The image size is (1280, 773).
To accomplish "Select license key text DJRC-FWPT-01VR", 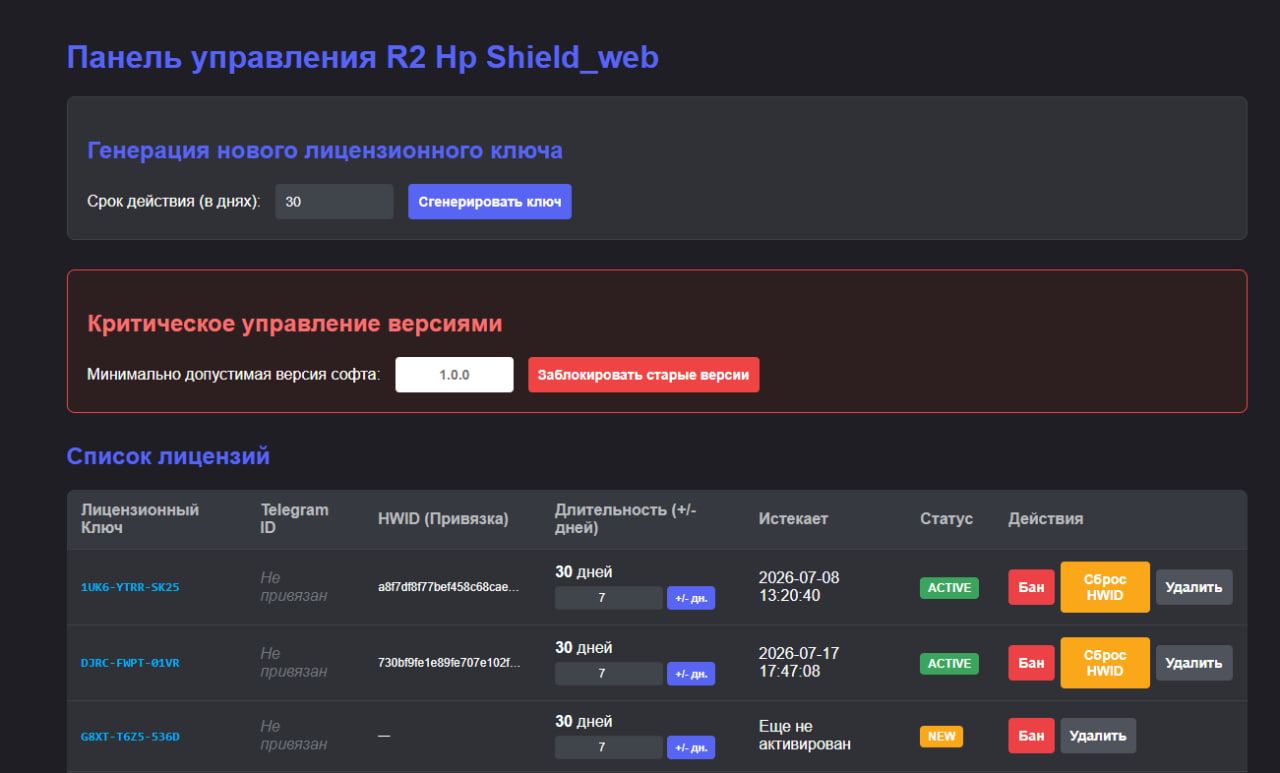I will [x=130, y=662].
